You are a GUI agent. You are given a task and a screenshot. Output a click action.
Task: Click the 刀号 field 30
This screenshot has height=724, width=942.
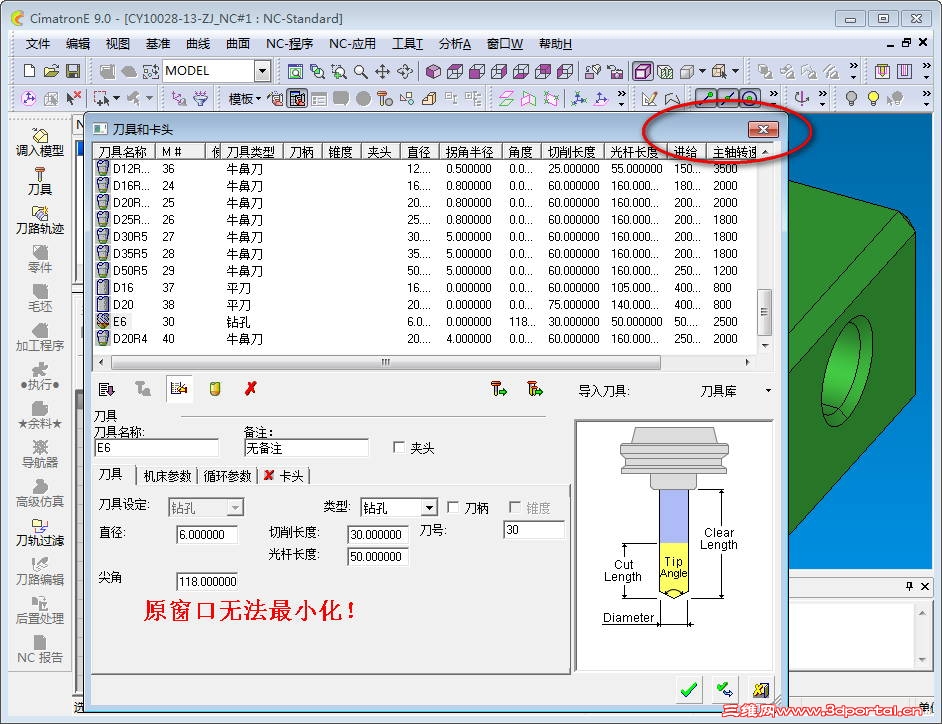point(533,529)
